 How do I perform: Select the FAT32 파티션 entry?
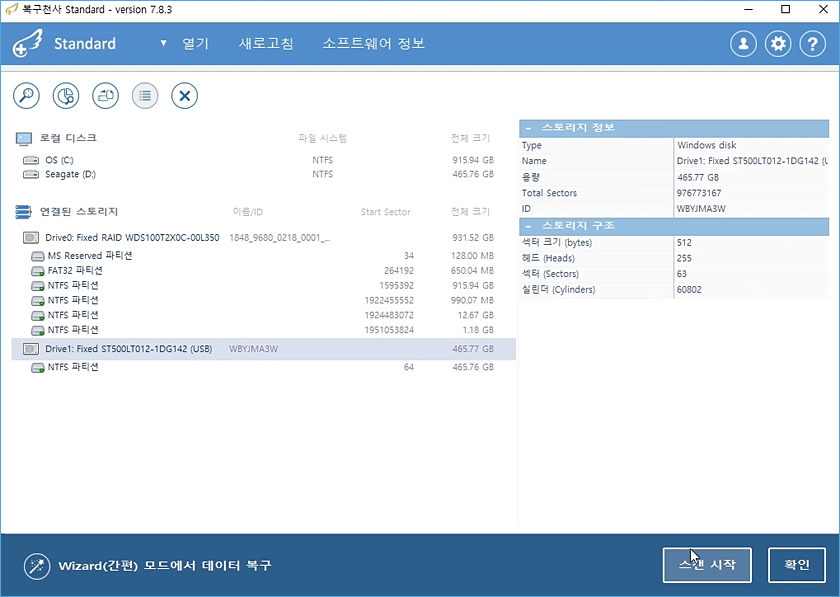tap(75, 270)
